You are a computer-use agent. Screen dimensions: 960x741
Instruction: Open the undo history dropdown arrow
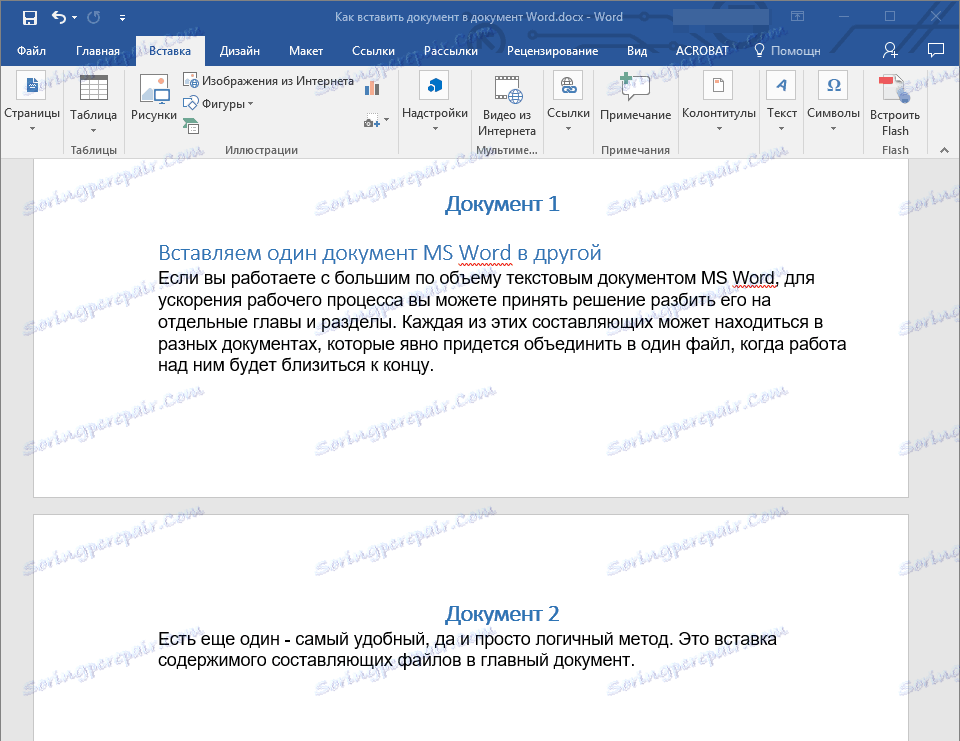(x=75, y=18)
